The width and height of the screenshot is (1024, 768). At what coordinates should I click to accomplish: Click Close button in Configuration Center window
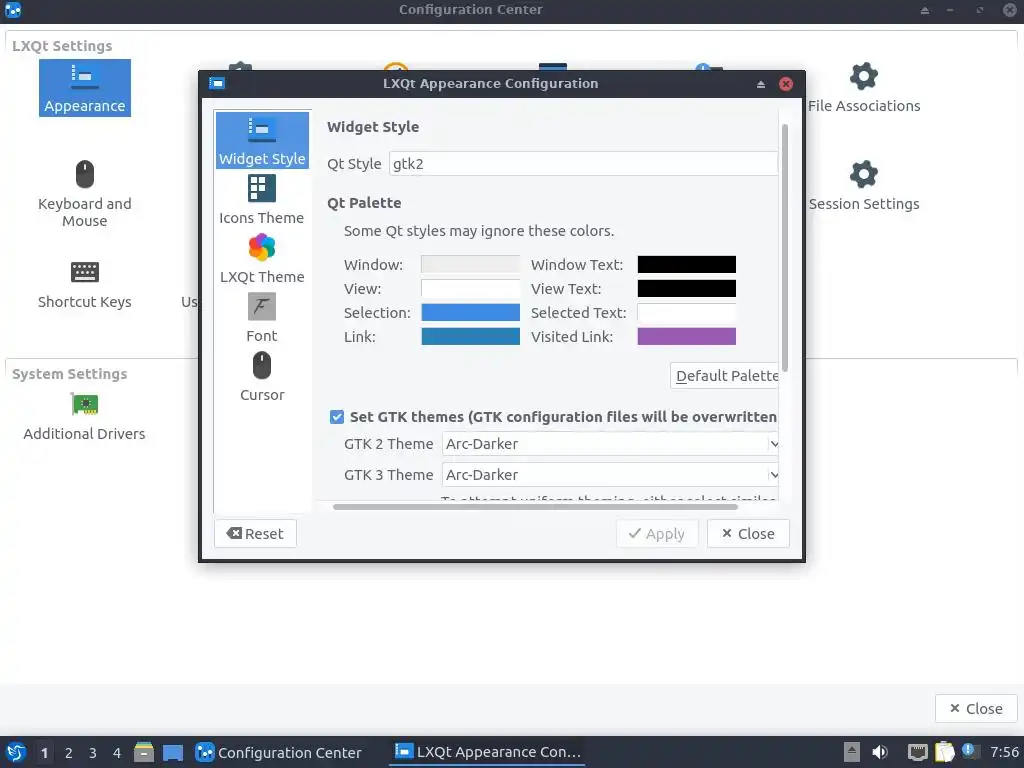[x=976, y=709]
